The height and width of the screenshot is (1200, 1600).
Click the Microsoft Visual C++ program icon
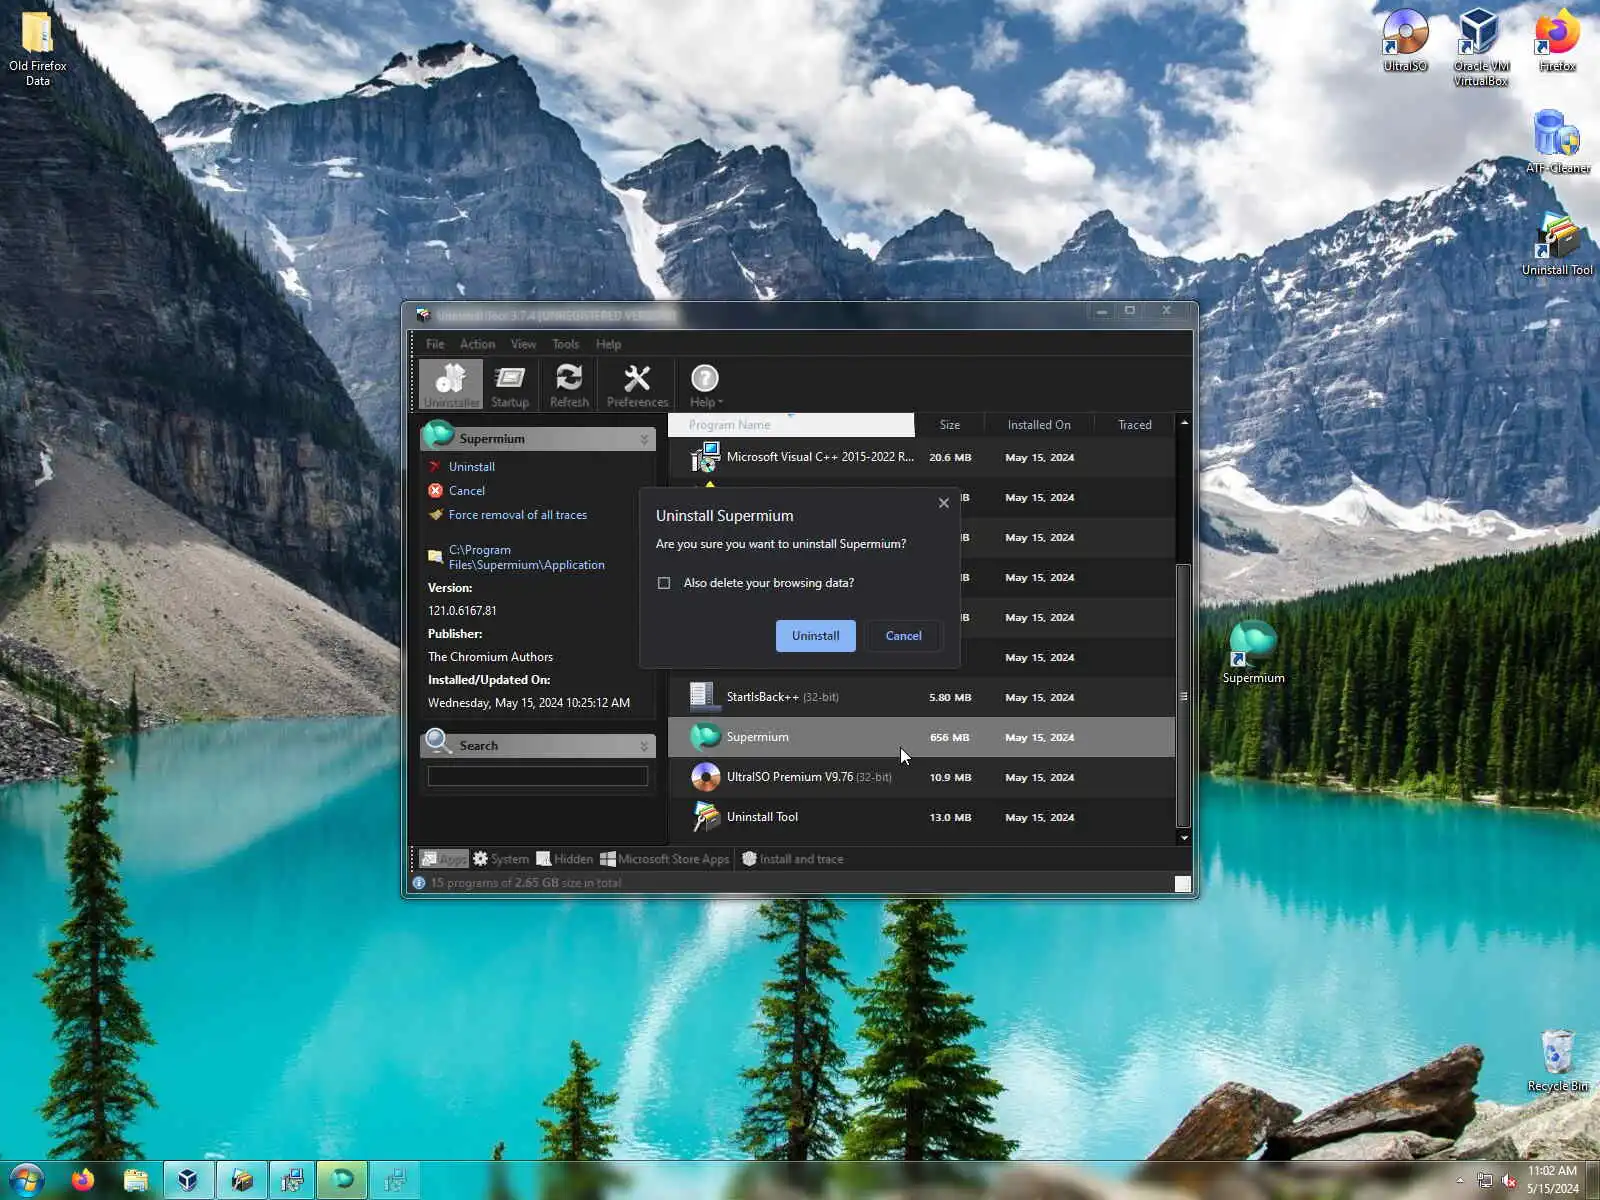coord(705,457)
